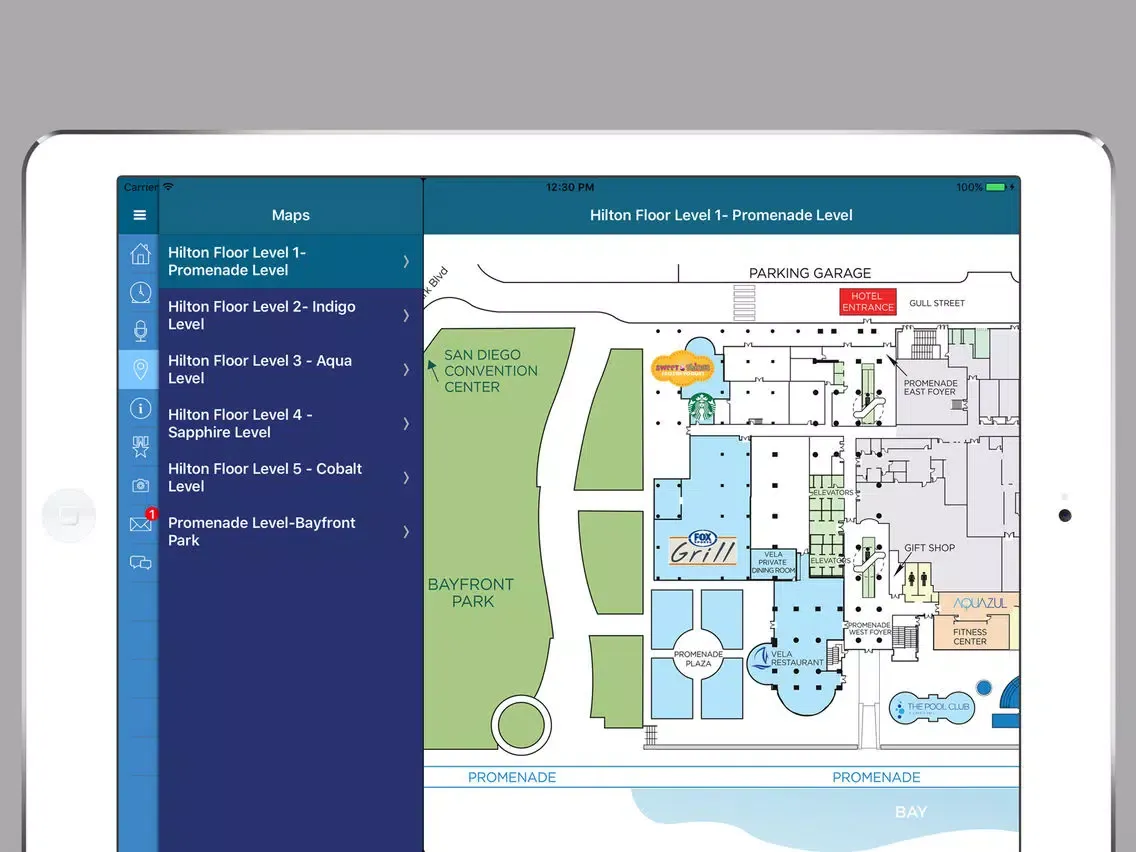Screen dimensions: 1136x852
Task: Tap the Vela Restaurant sailboat logo
Action: (760, 658)
